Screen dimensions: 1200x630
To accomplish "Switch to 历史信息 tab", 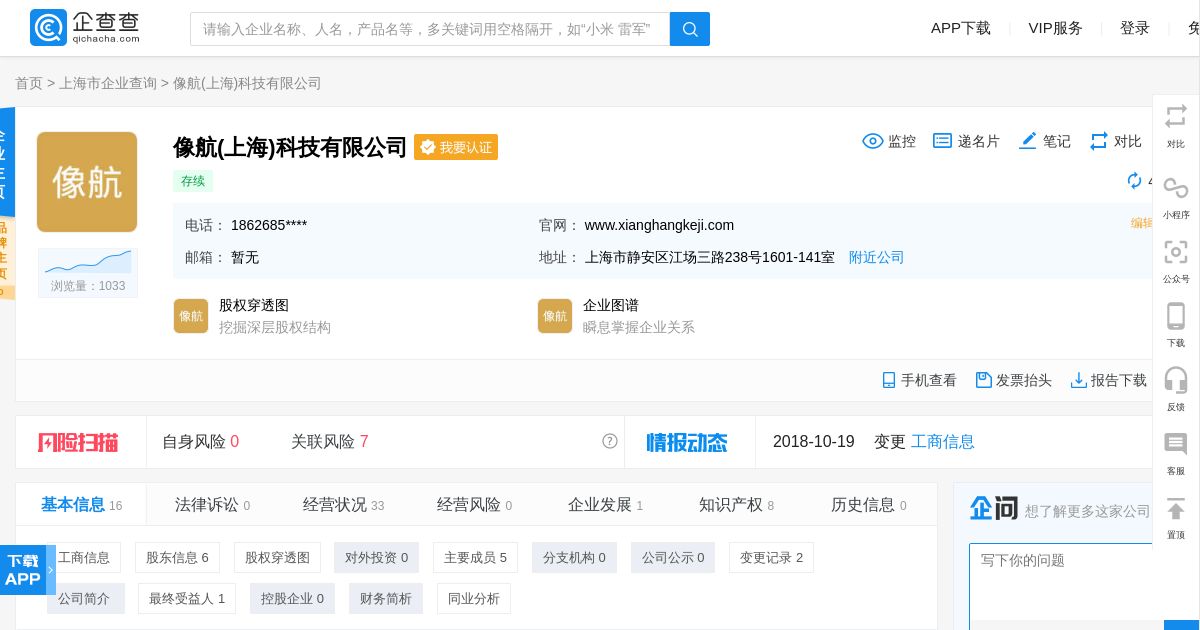I will 868,505.
